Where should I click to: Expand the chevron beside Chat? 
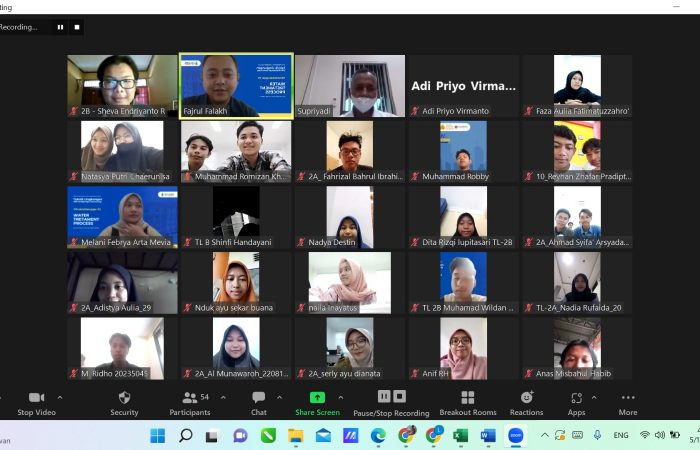pos(281,397)
